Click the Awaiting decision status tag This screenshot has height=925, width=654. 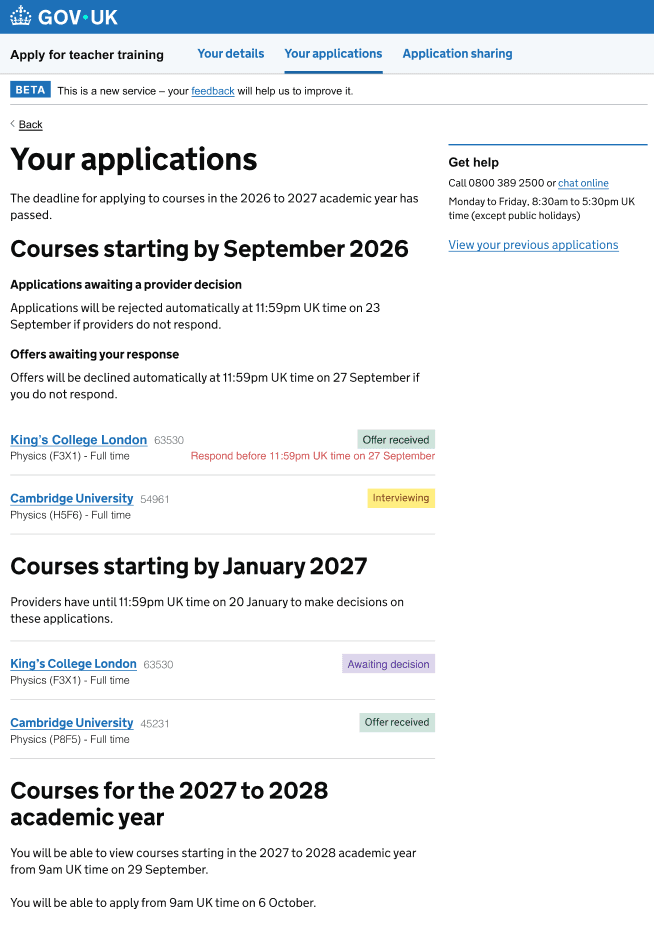pos(389,664)
